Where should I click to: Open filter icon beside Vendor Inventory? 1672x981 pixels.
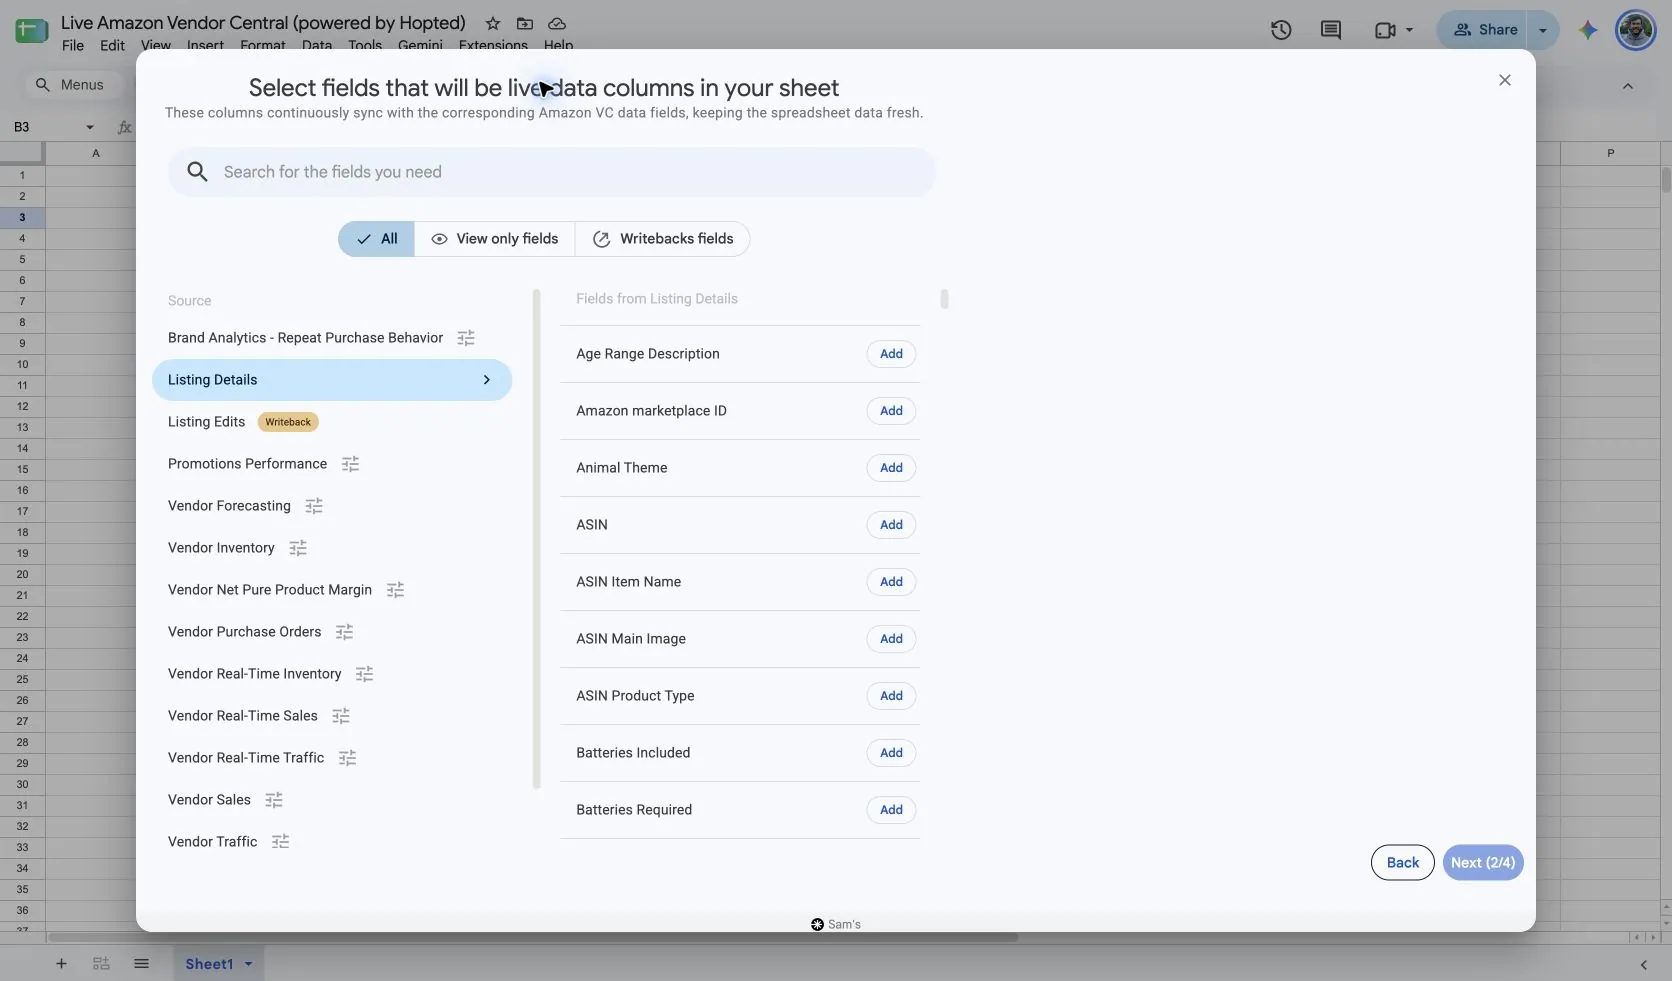click(x=298, y=548)
